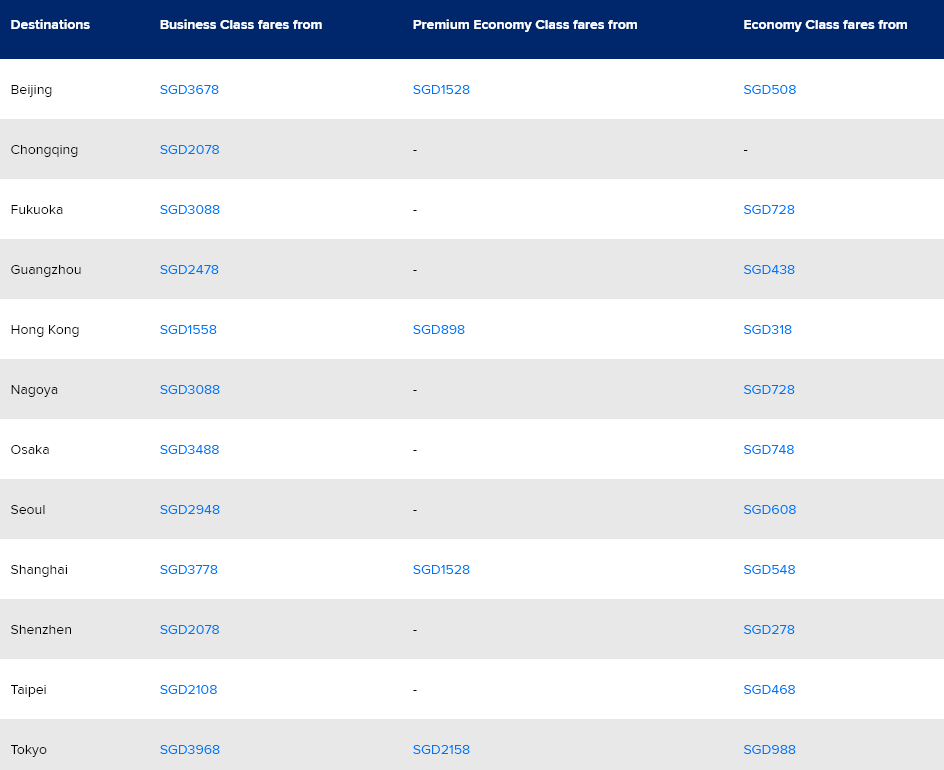Viewport: 944px width, 770px height.
Task: Open Taipei Business Class fare SGD2108
Action: (x=188, y=690)
